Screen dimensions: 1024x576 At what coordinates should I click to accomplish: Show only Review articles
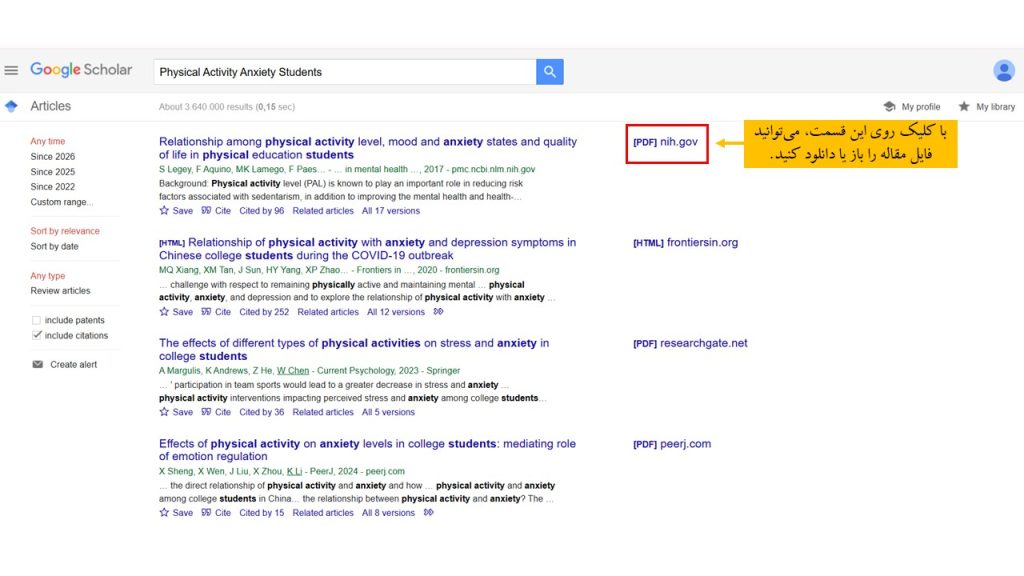click(x=60, y=291)
